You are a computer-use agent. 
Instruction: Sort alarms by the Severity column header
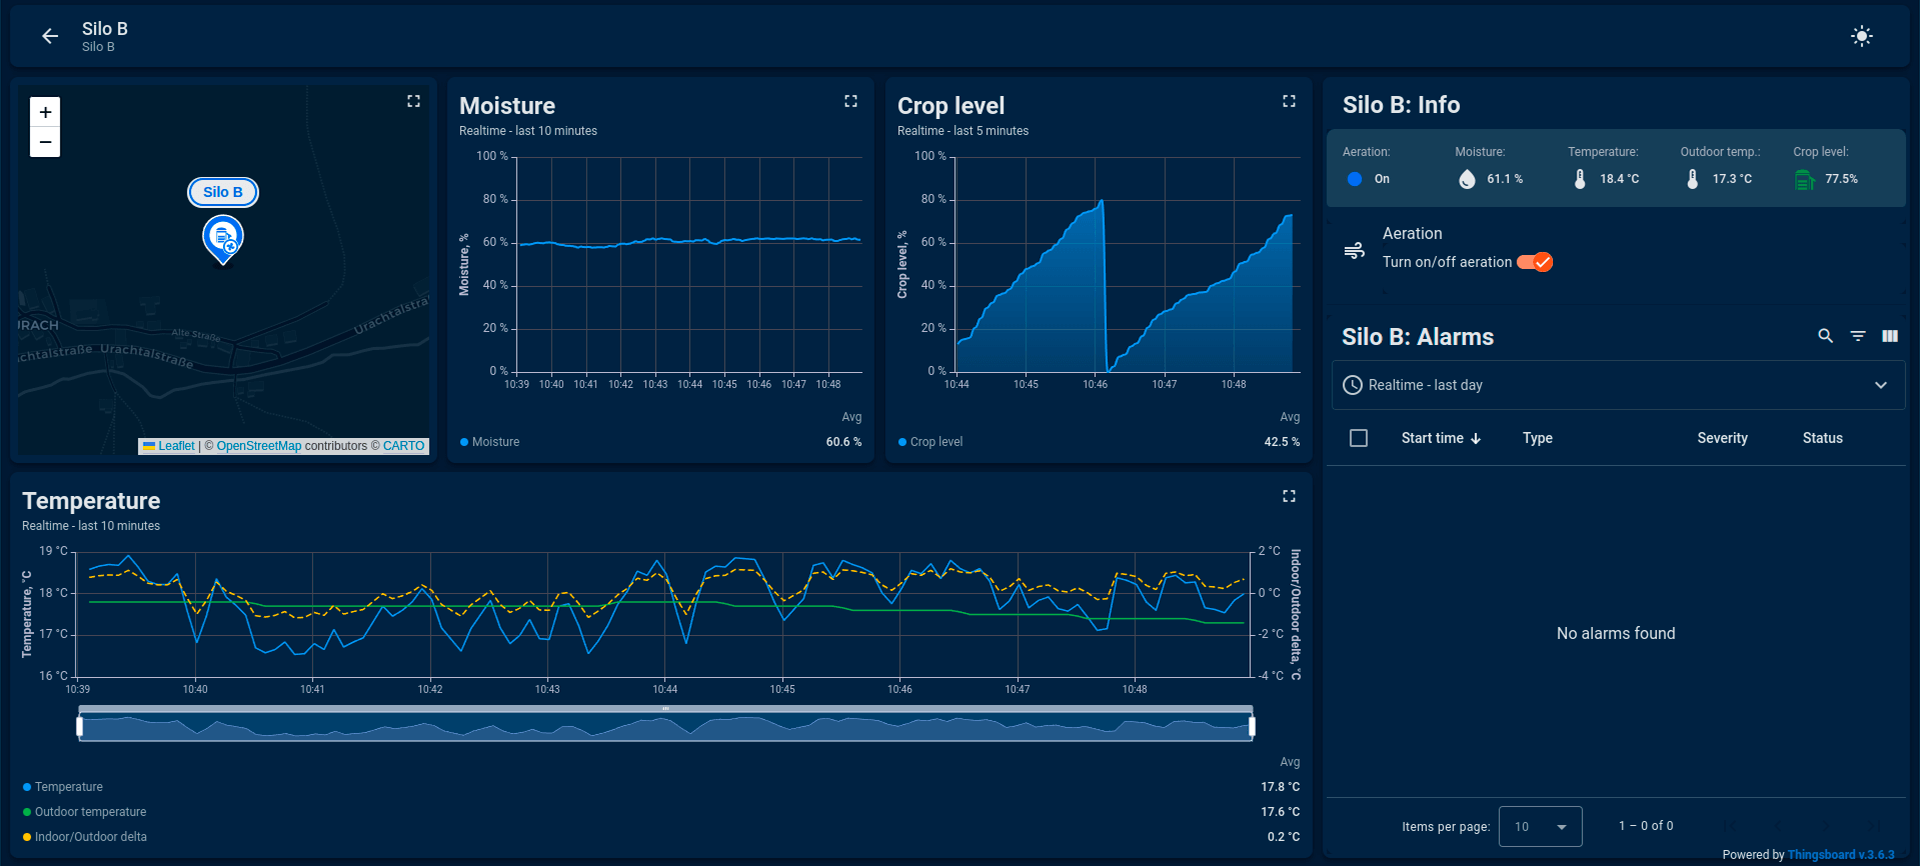click(1722, 438)
